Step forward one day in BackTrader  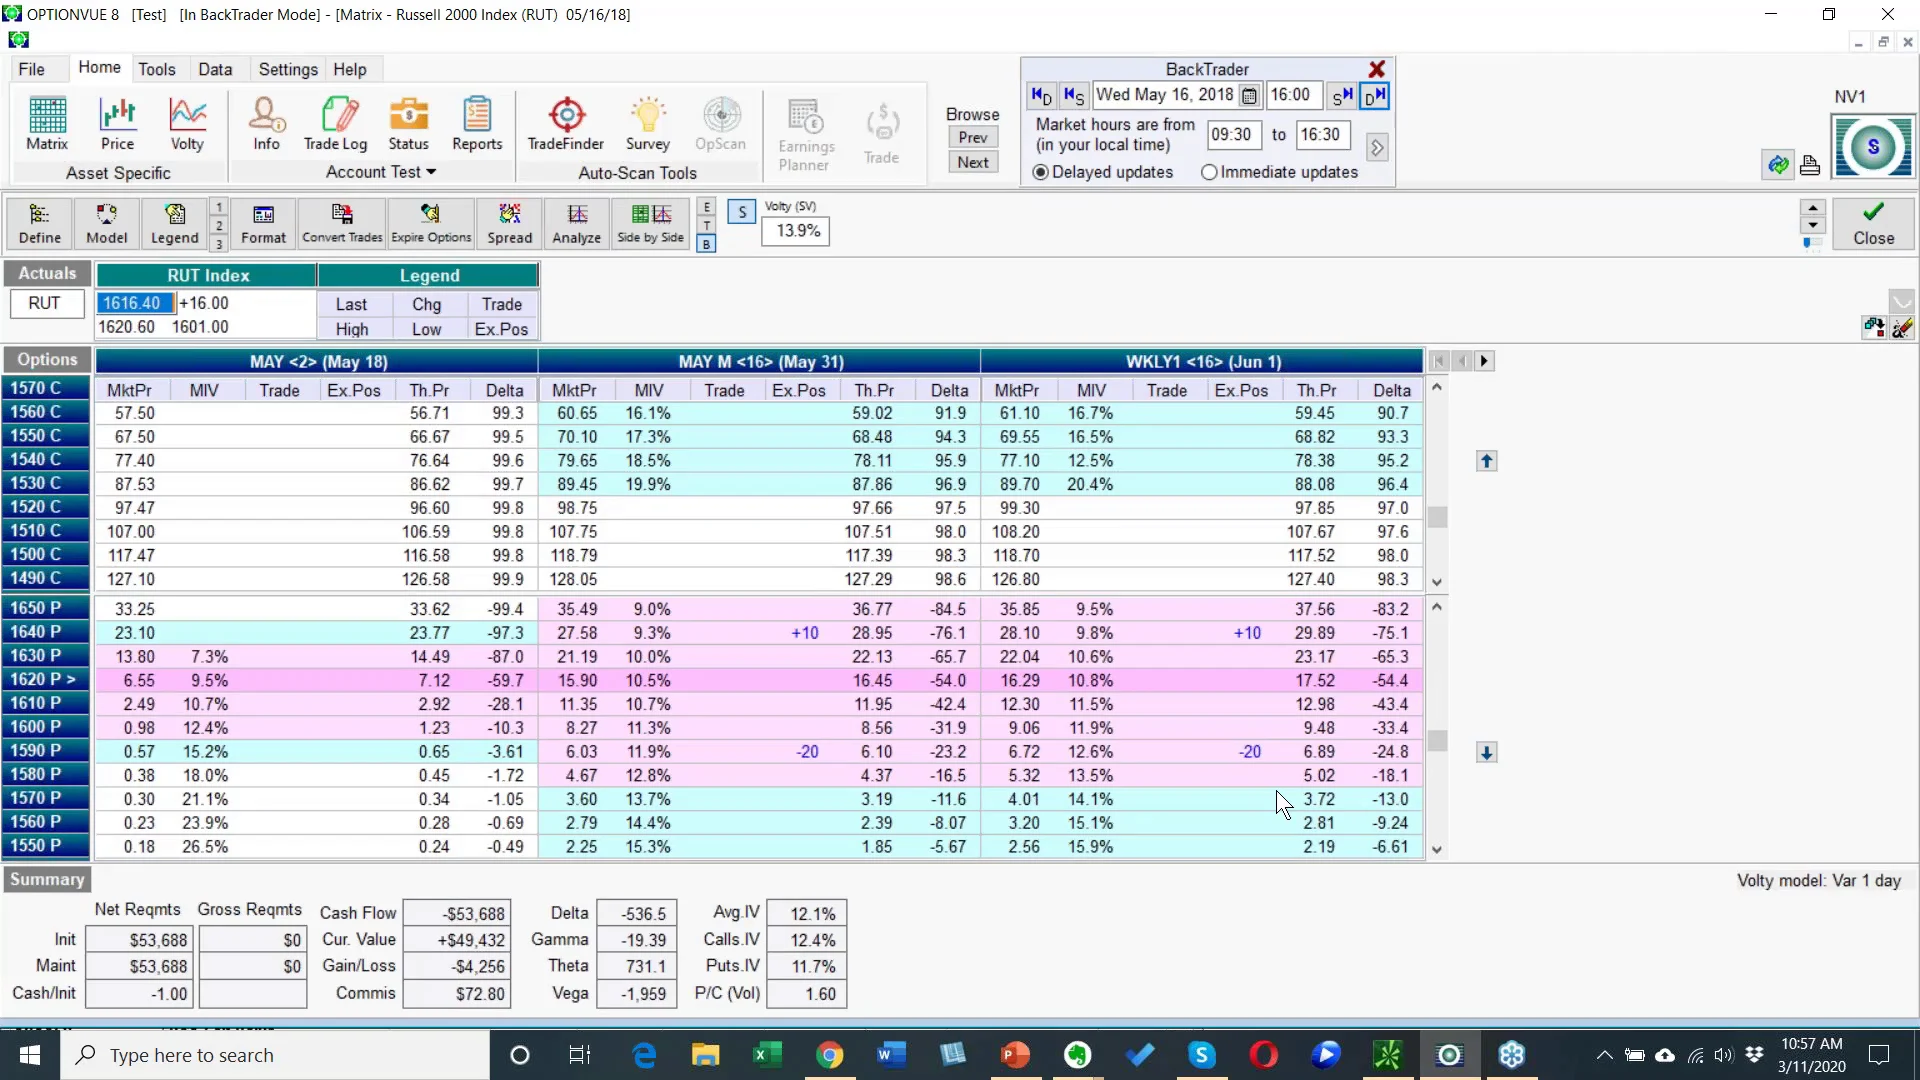pyautogui.click(x=1375, y=95)
